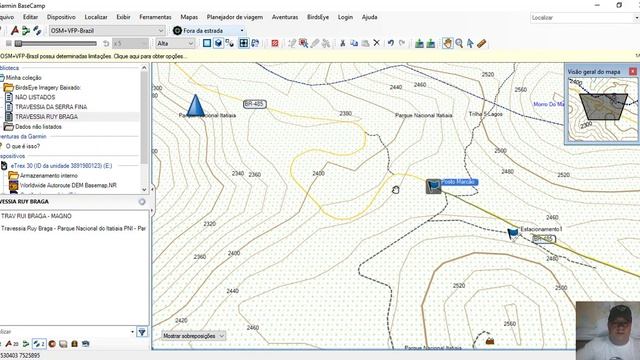Click the blue triangle summit marker

(x=196, y=105)
